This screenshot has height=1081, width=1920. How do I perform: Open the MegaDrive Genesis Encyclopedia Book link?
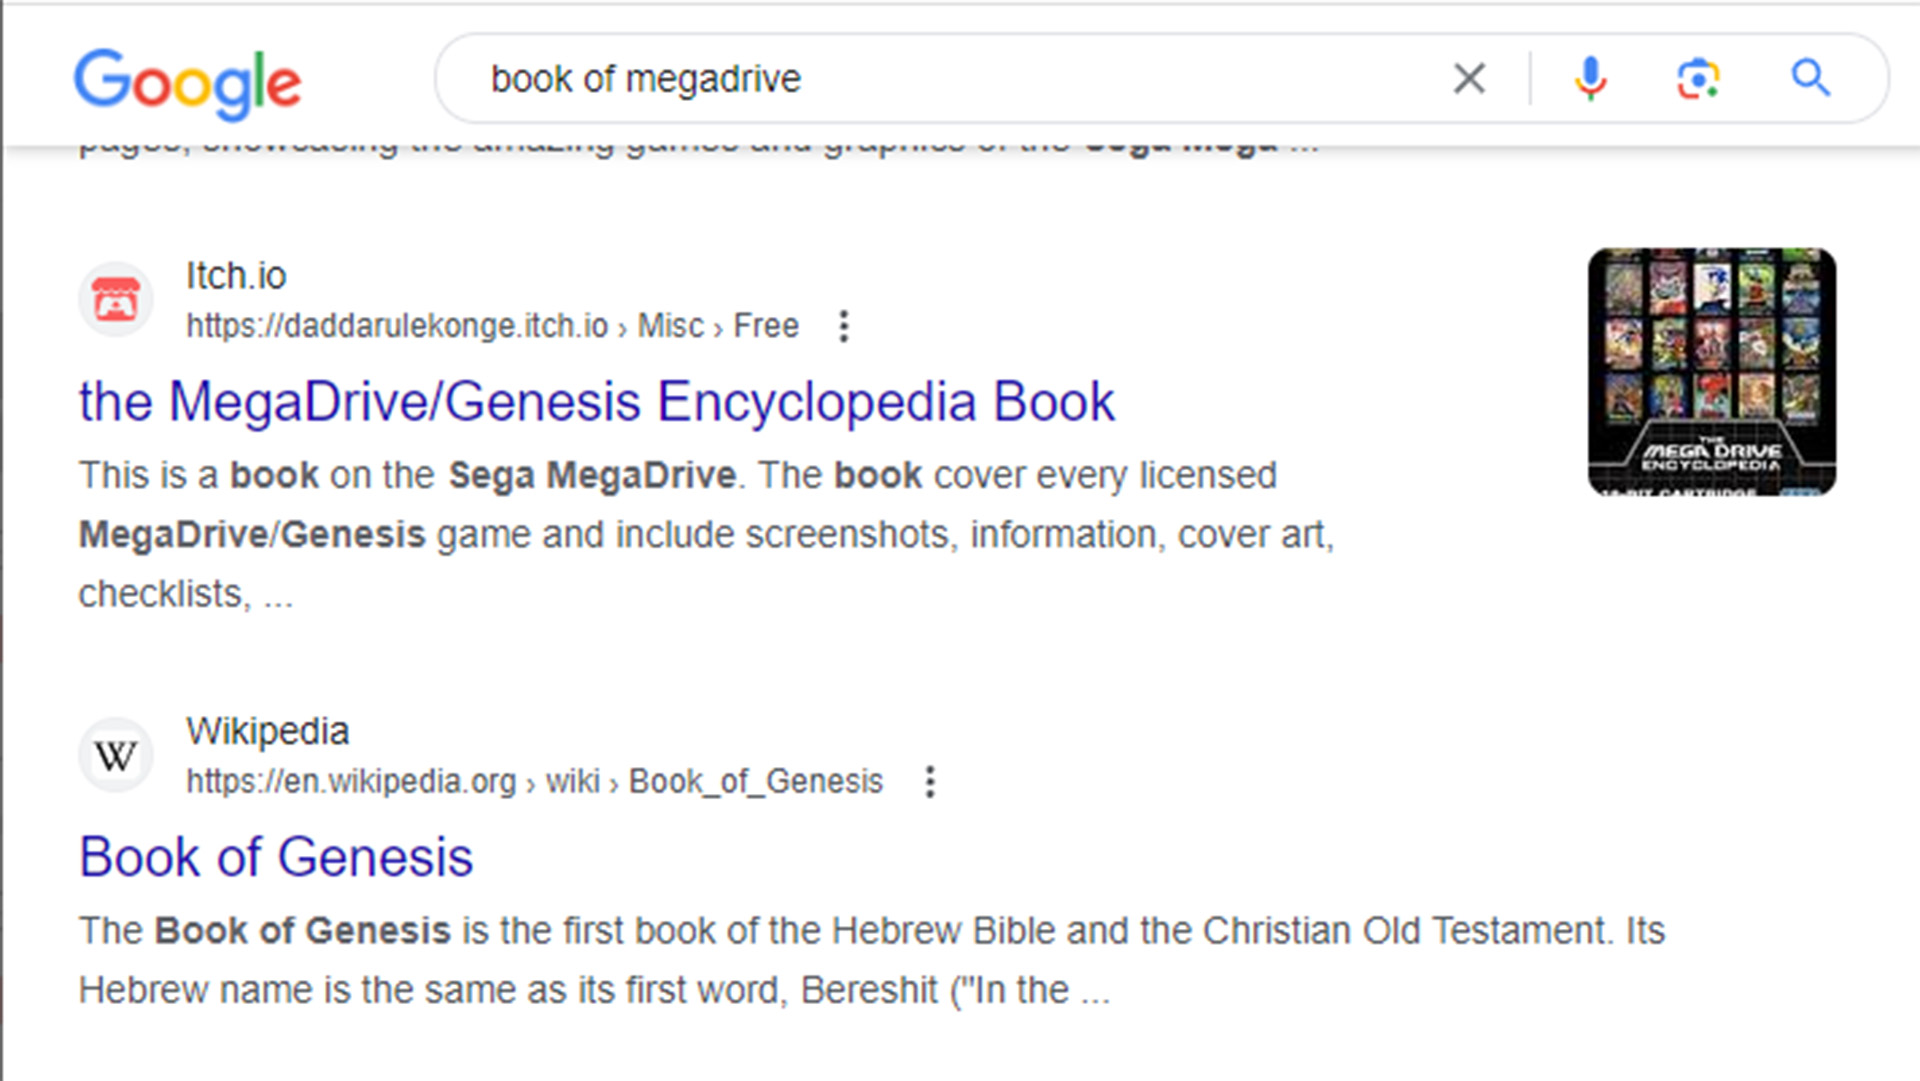pyautogui.click(x=596, y=401)
